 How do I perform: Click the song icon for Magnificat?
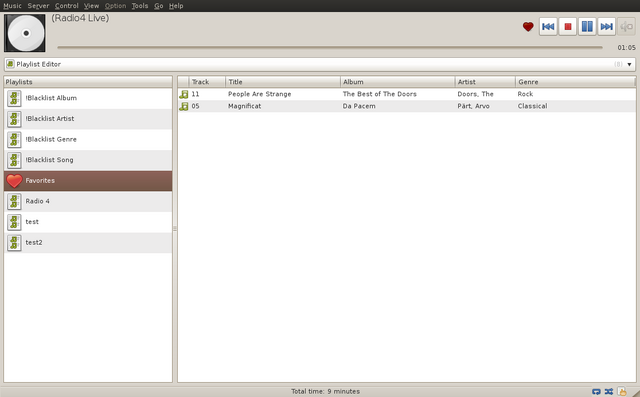pos(184,106)
